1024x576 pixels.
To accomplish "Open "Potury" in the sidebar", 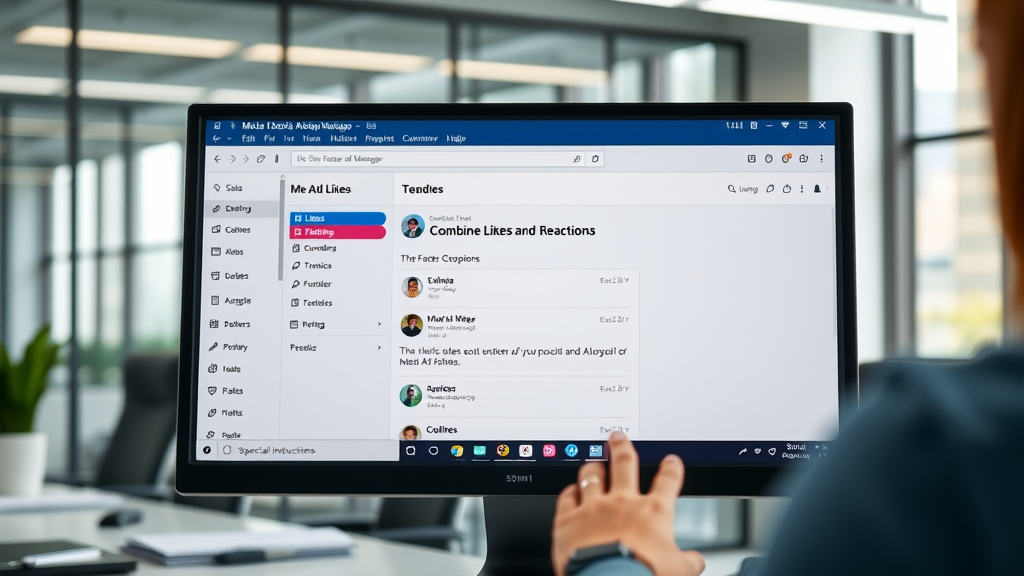I will pyautogui.click(x=229, y=347).
